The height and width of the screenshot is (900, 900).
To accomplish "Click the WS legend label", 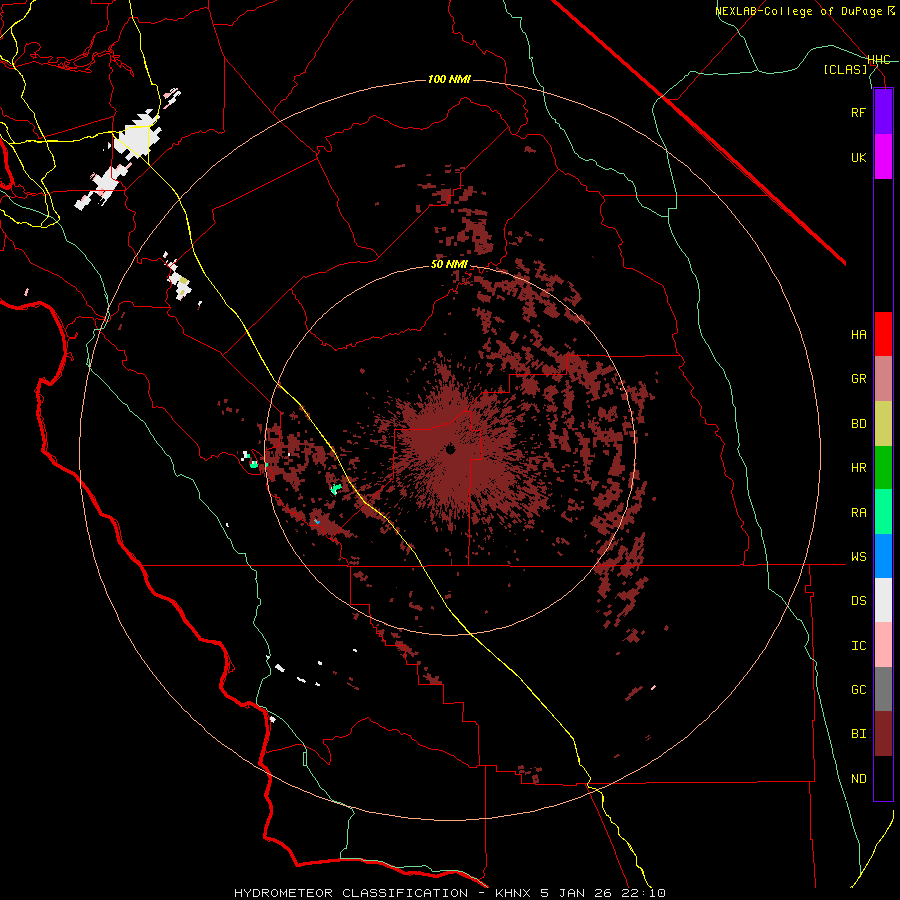I will pyautogui.click(x=858, y=557).
